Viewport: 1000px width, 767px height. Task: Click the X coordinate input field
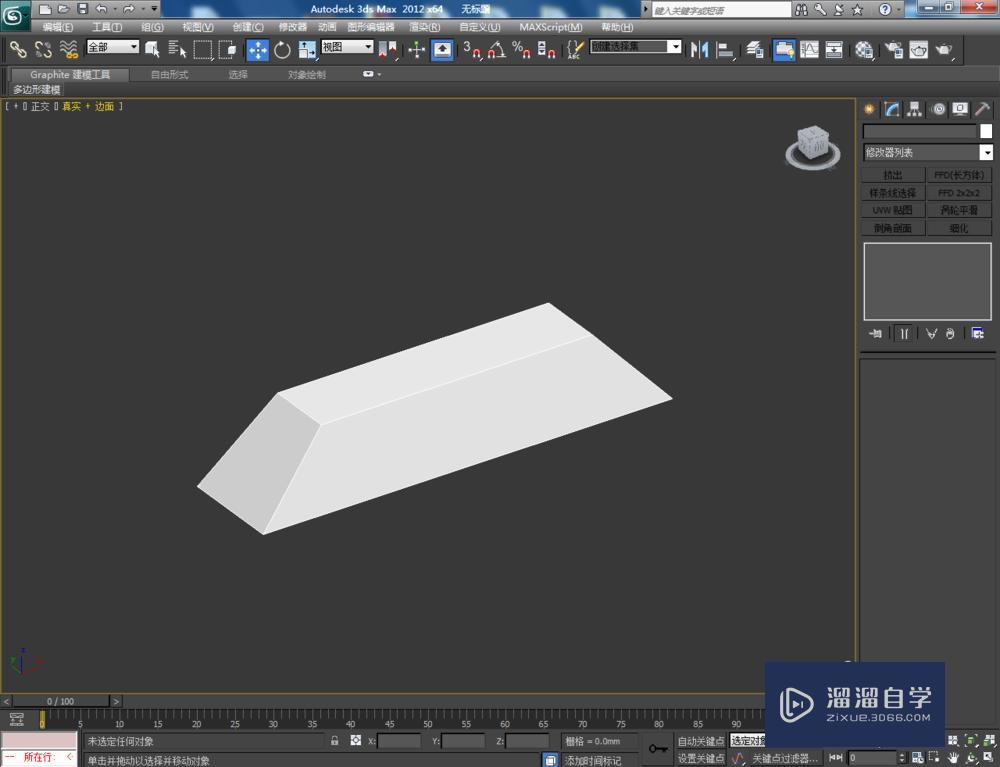point(399,741)
